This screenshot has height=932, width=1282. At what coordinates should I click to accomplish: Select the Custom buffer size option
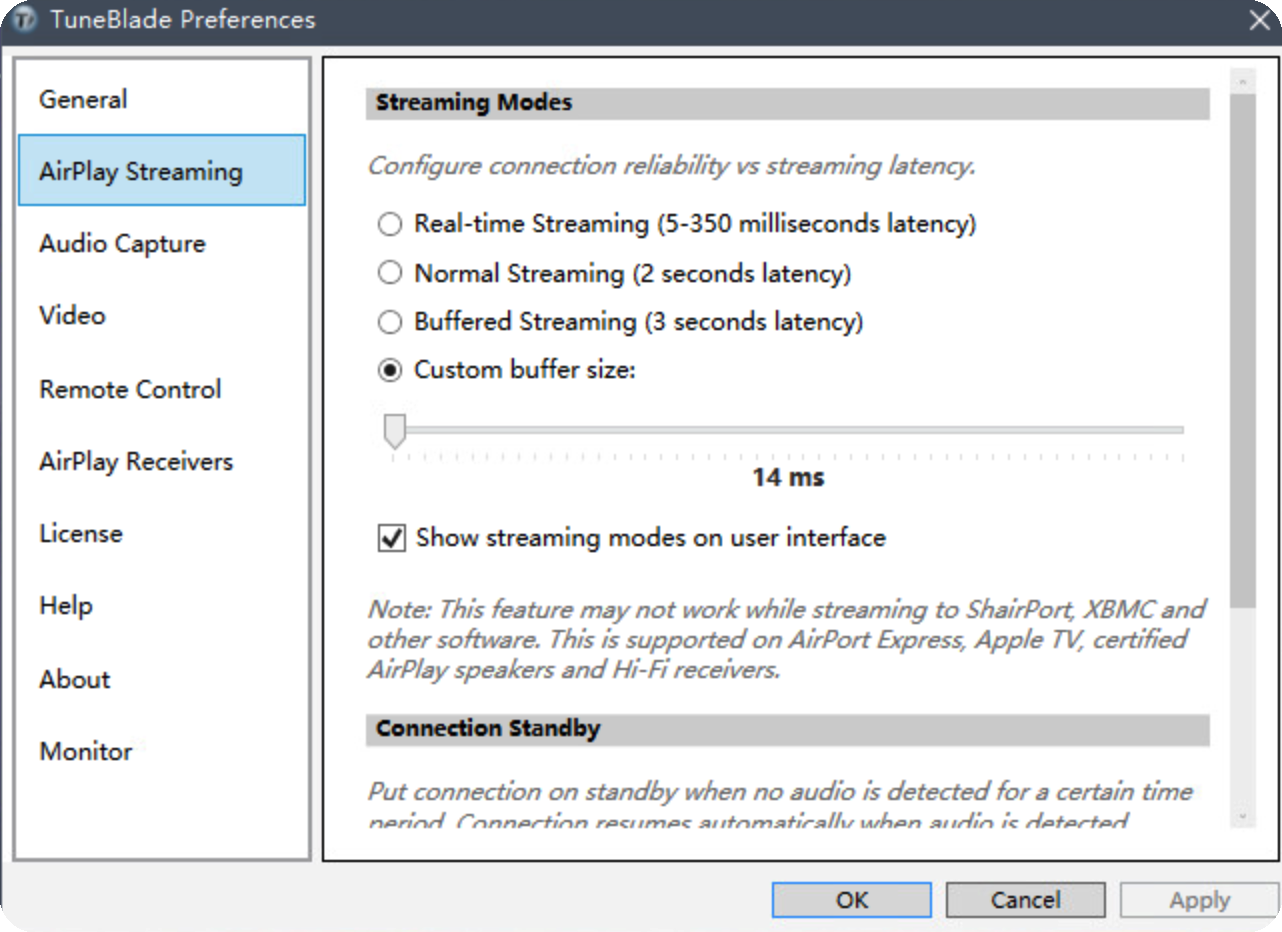390,371
